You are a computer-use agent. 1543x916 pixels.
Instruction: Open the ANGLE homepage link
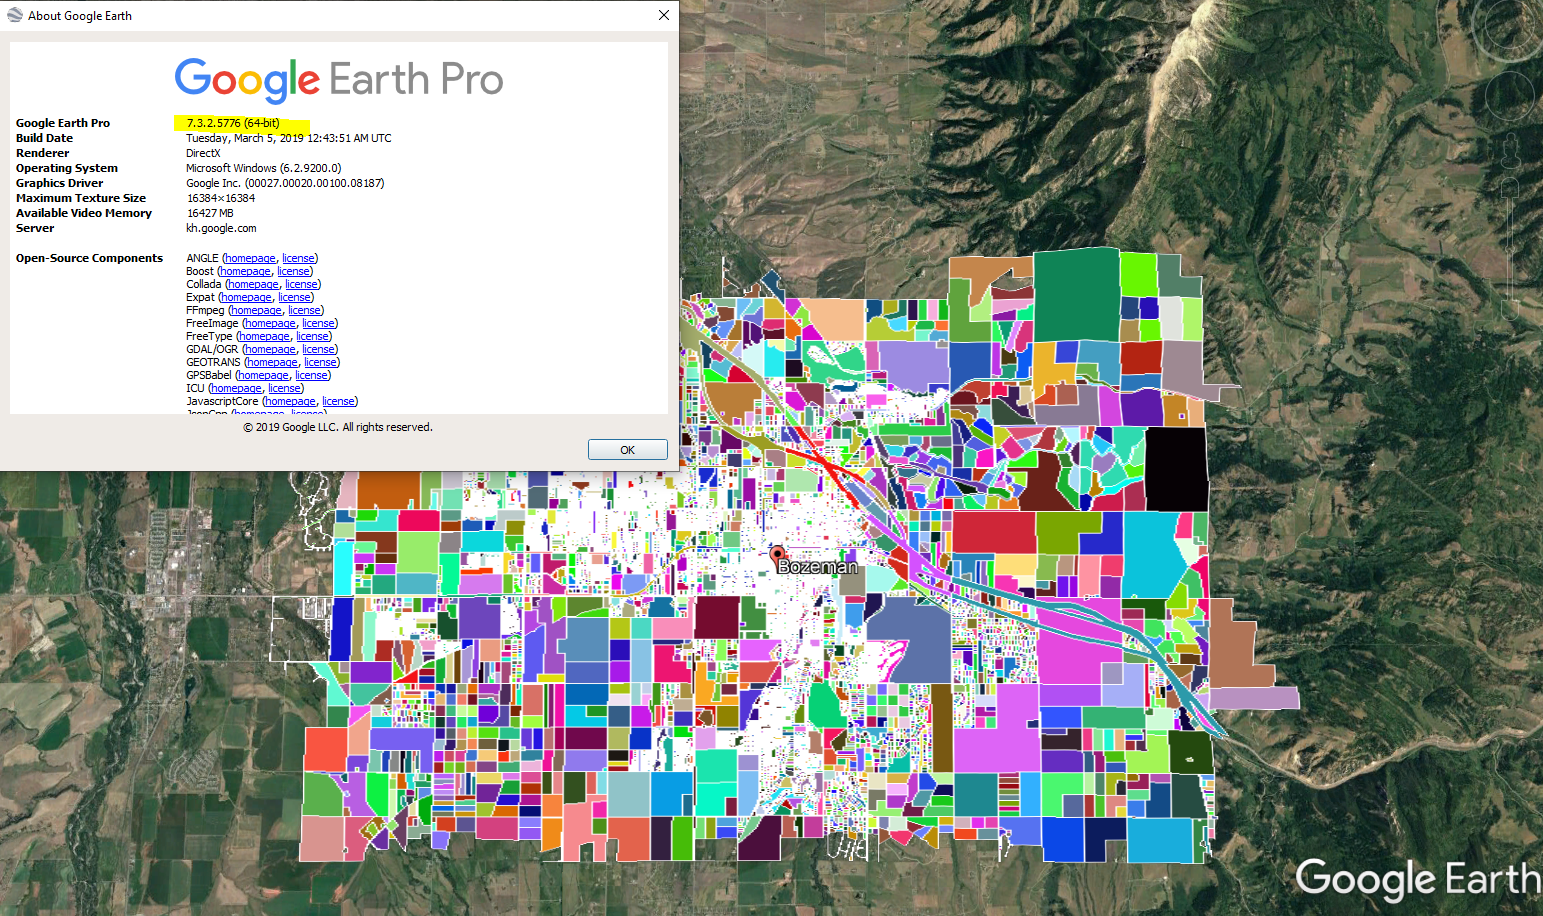[250, 258]
